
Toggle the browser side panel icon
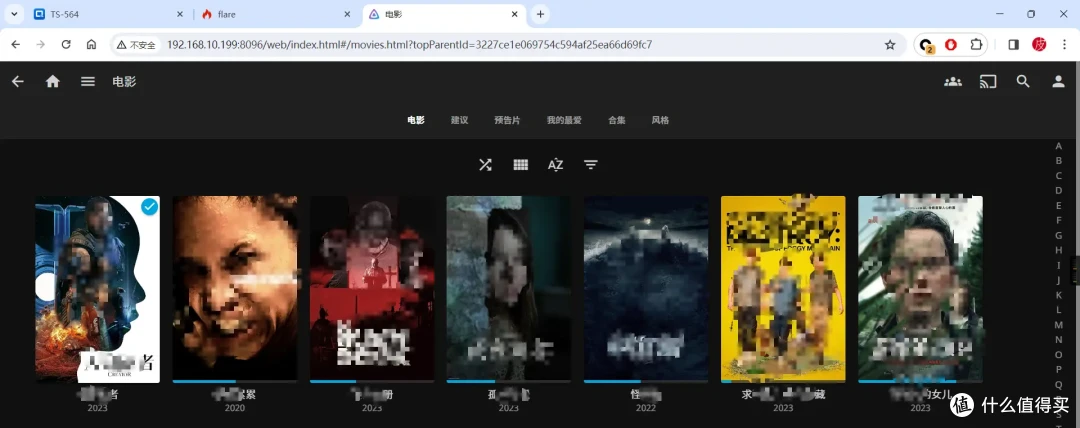pos(1013,44)
